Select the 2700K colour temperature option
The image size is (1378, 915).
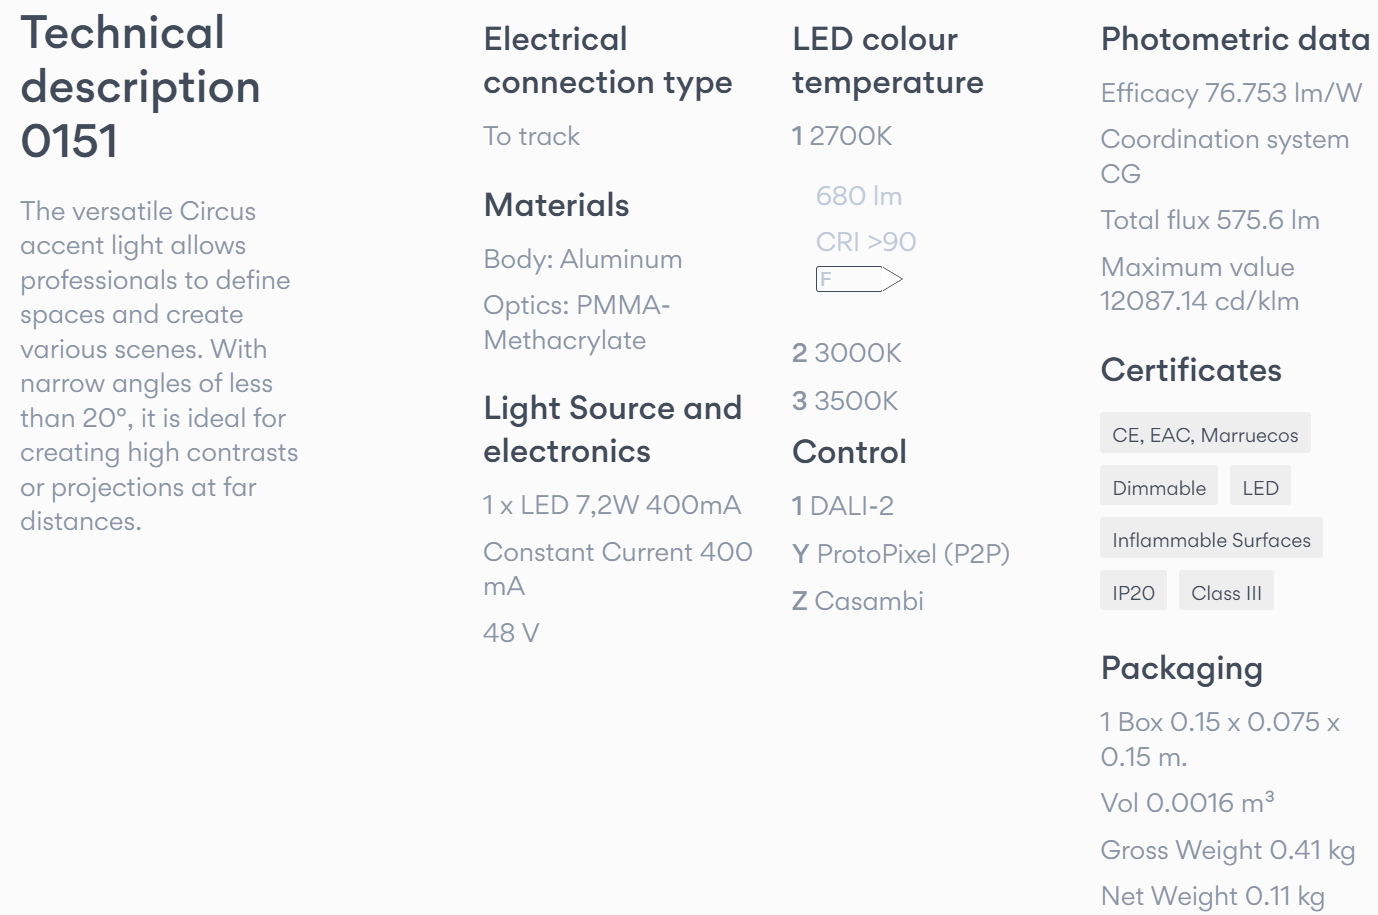click(x=842, y=136)
